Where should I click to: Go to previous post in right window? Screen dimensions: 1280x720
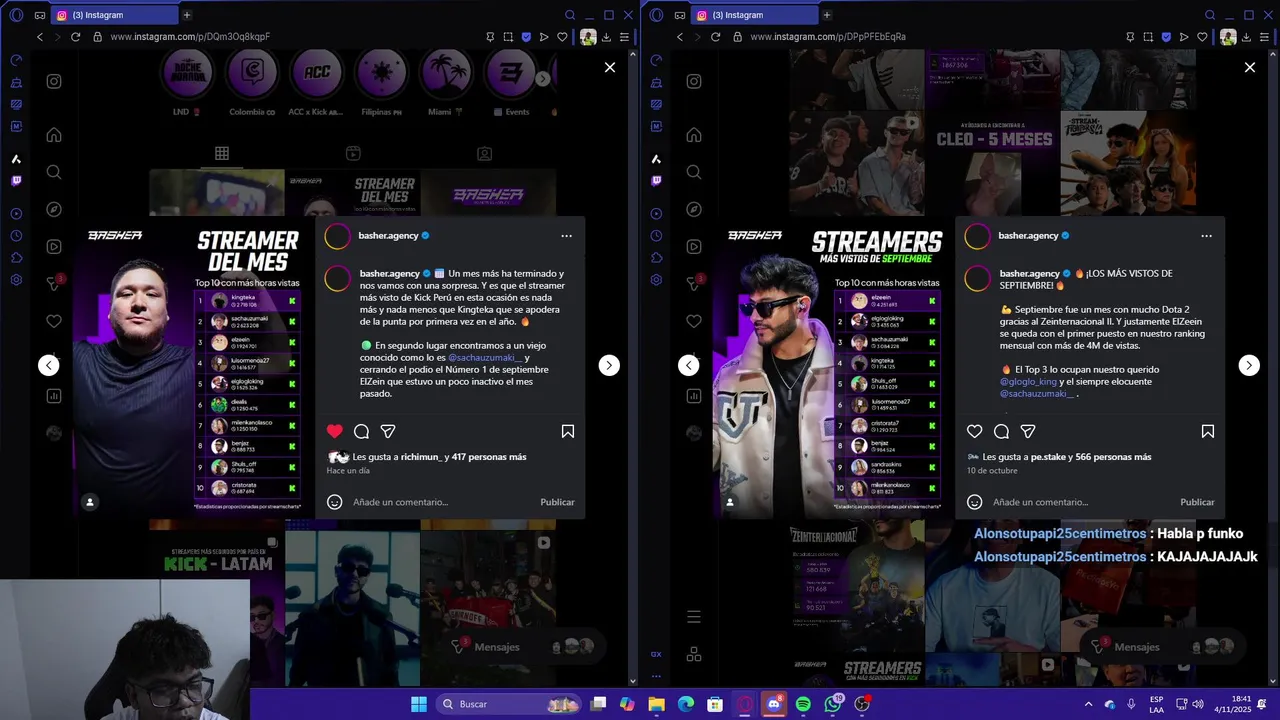tap(689, 365)
